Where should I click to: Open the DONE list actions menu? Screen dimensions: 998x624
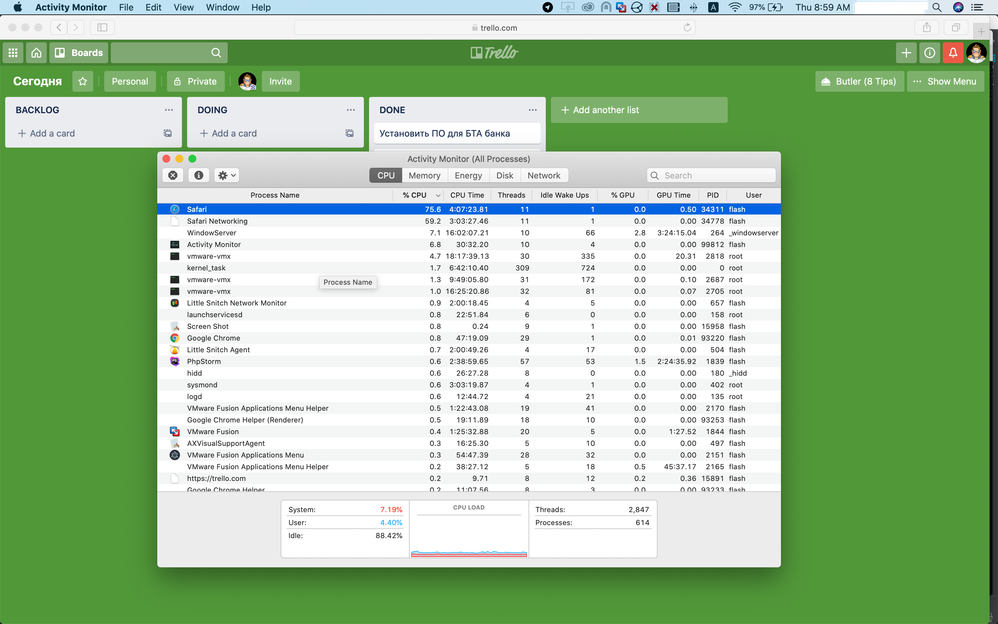click(533, 110)
